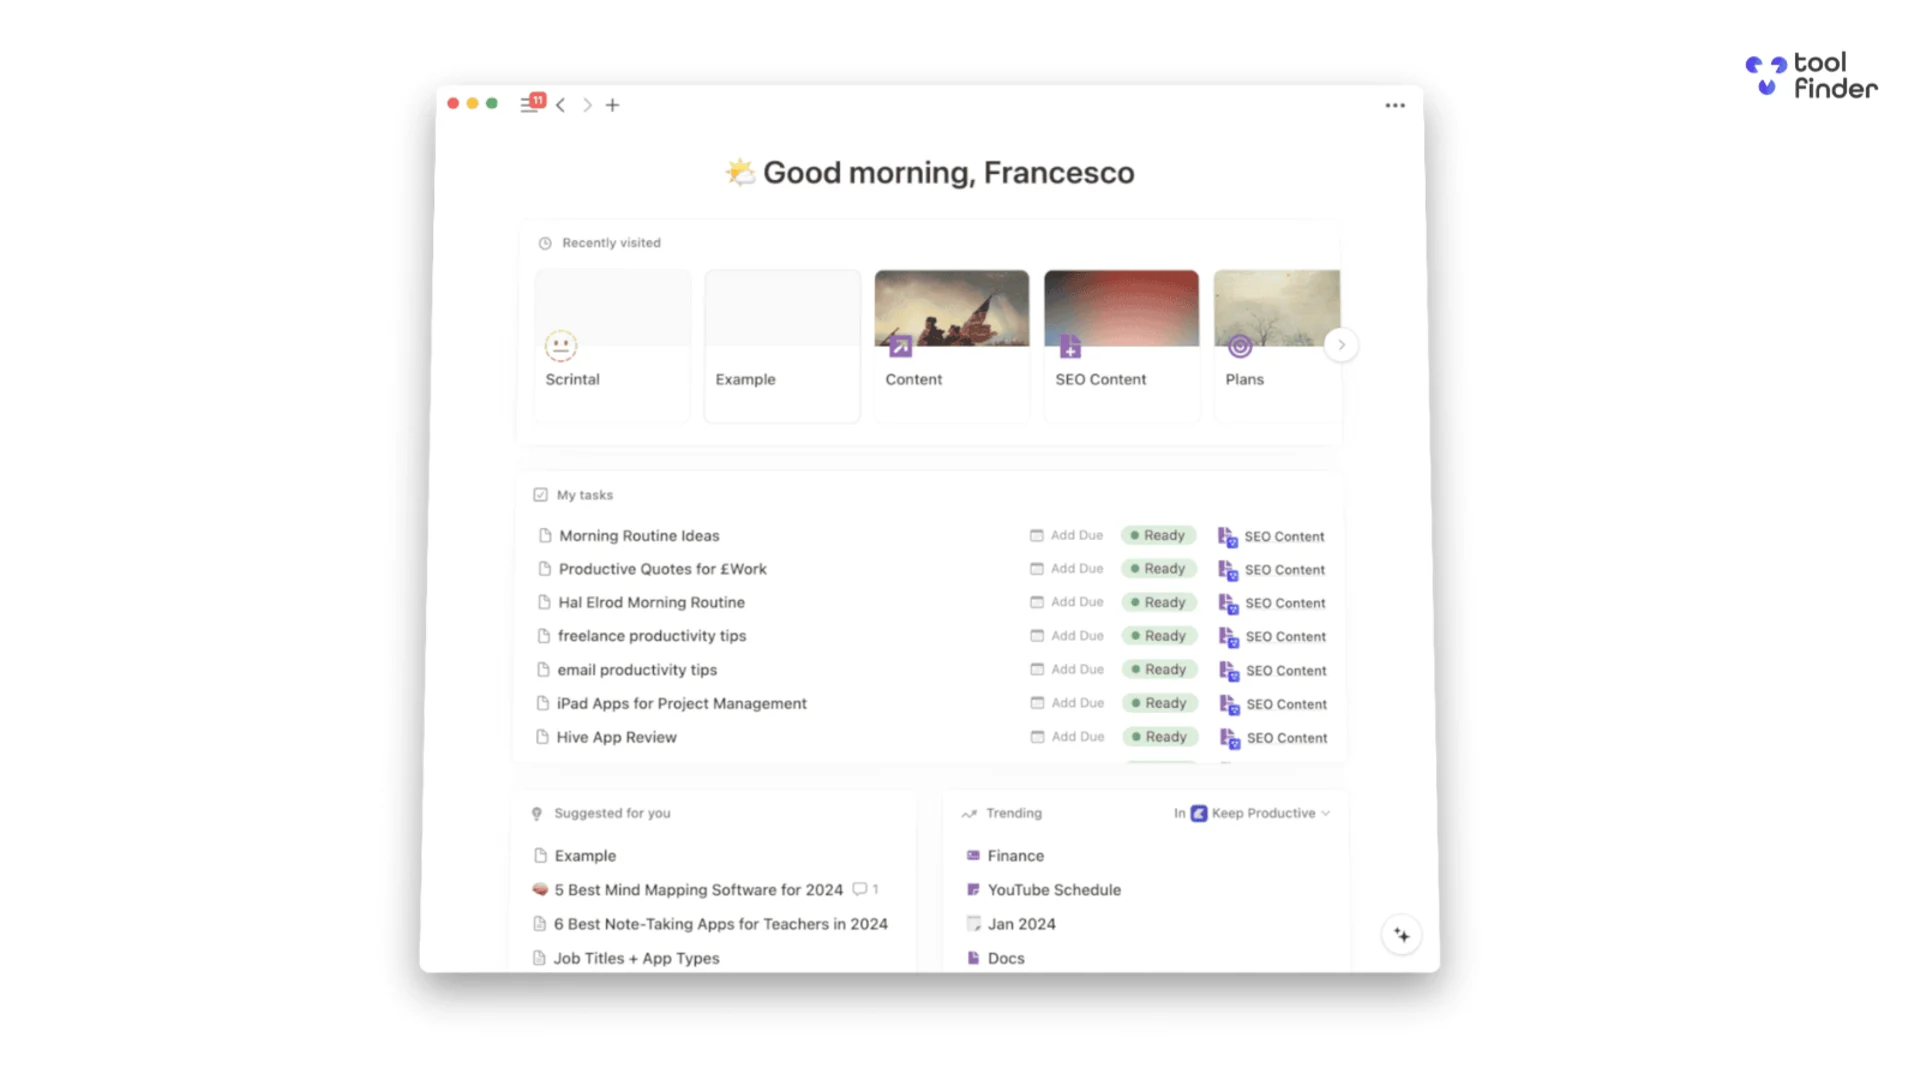Click the comment icon on 5 Best Mind Mapping Software

coord(861,889)
